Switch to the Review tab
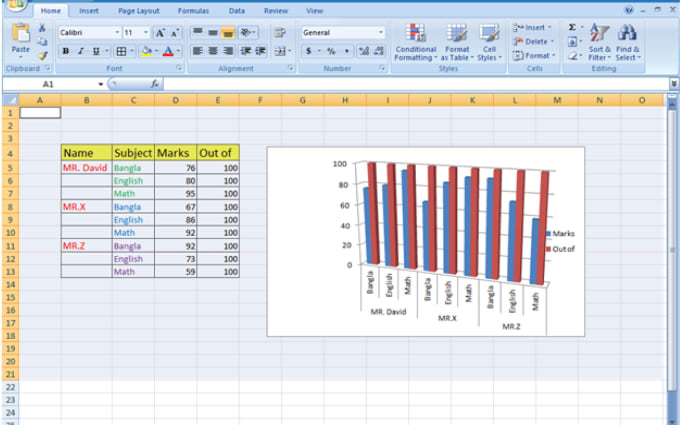The height and width of the screenshot is (425, 680). tap(276, 11)
